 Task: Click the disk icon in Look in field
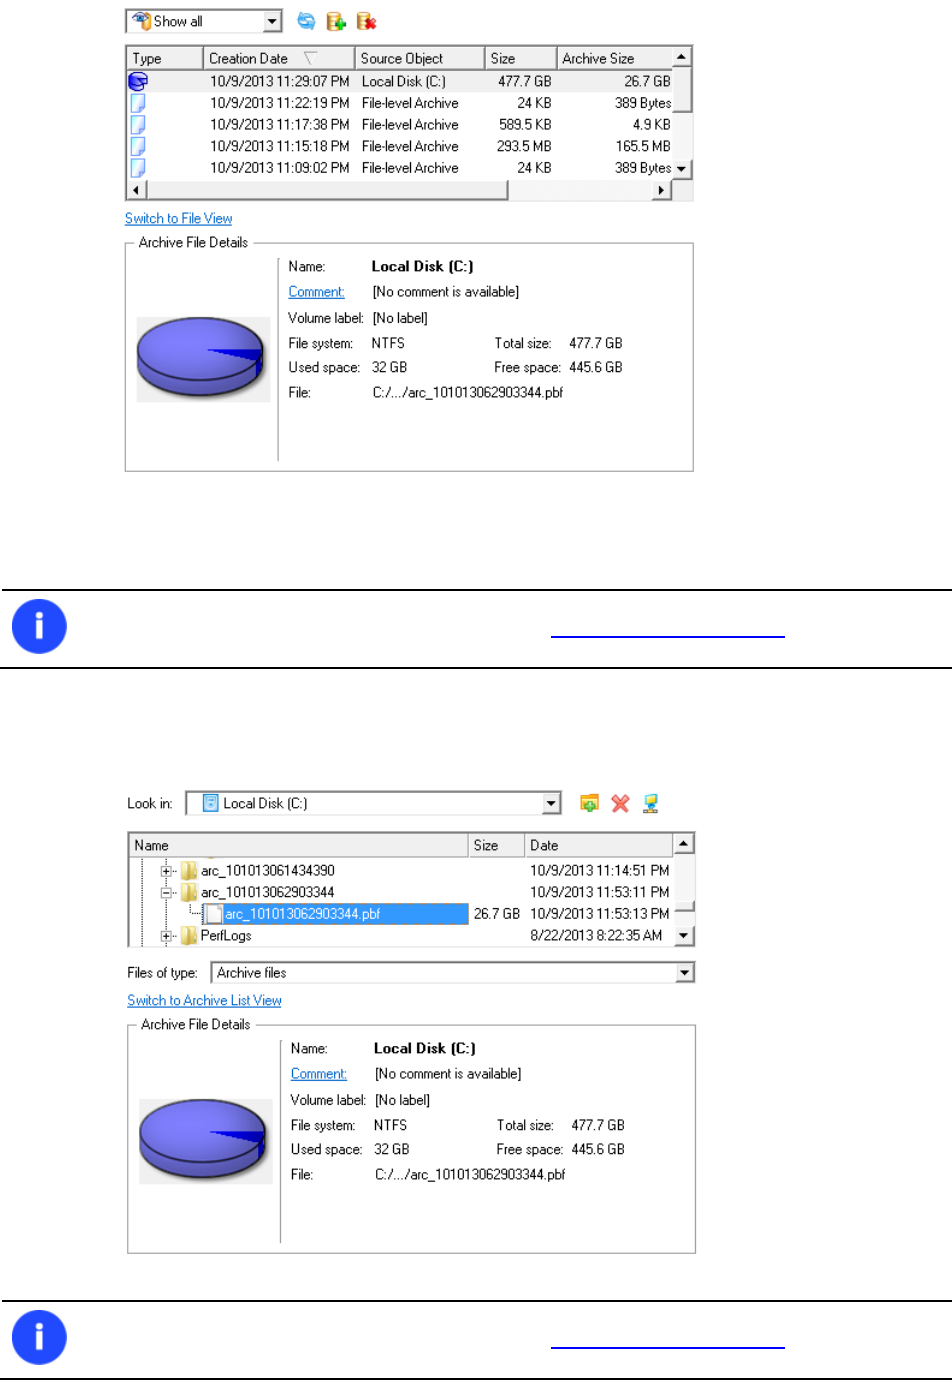click(211, 803)
